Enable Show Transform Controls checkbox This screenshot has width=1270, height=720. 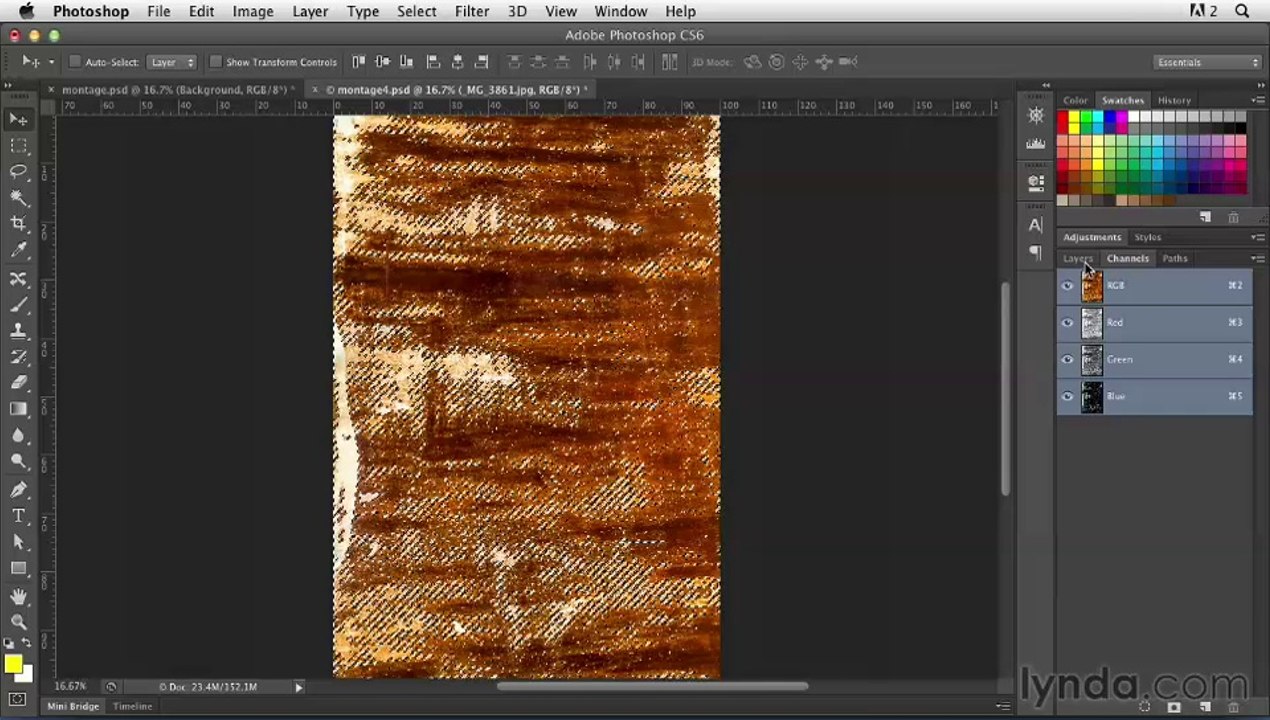click(x=215, y=62)
